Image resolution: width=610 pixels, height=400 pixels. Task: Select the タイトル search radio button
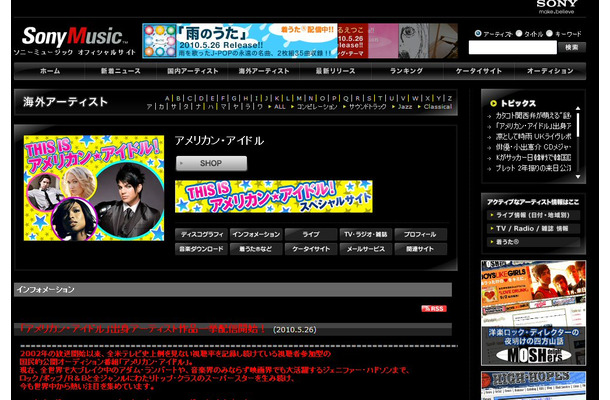pos(519,33)
